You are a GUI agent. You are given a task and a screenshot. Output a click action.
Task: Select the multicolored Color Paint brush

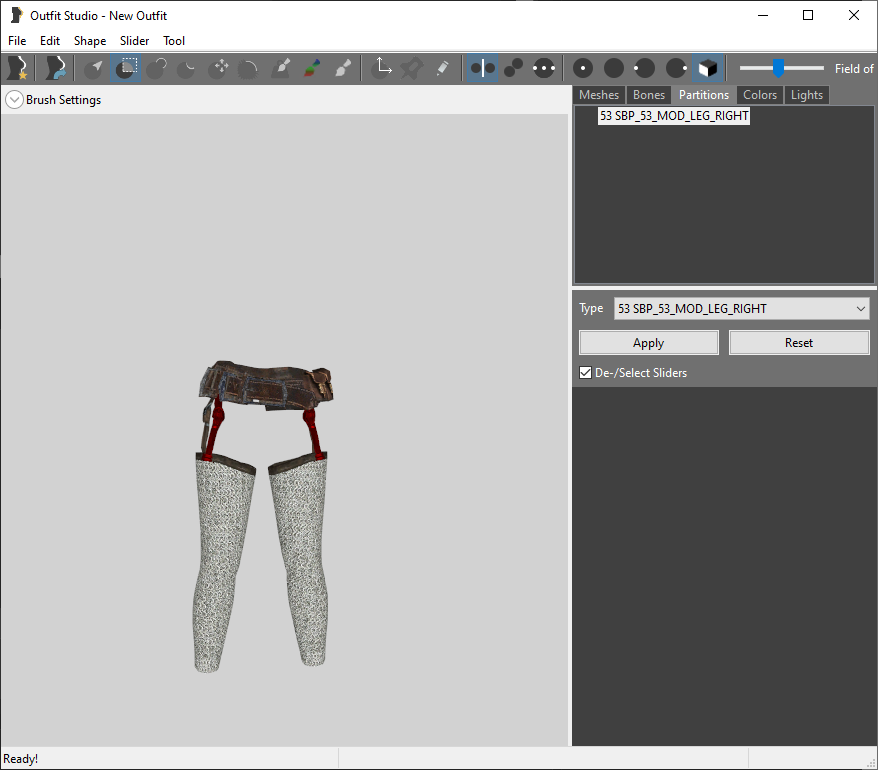[311, 68]
